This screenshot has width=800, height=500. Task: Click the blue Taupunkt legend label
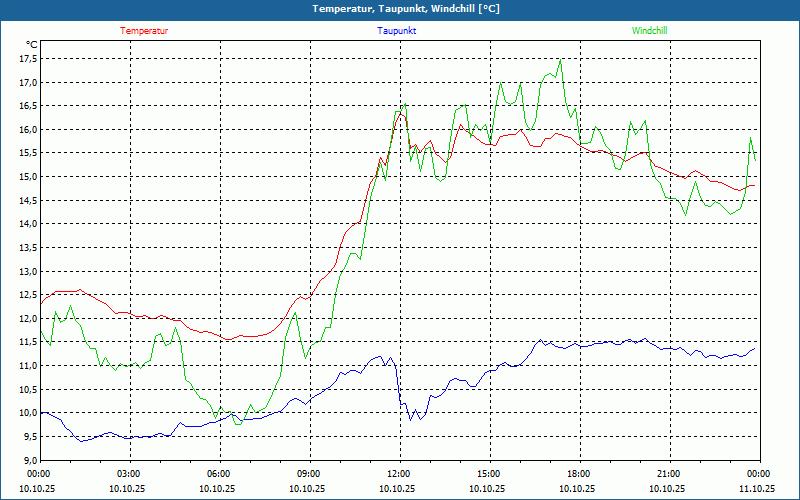point(397,31)
